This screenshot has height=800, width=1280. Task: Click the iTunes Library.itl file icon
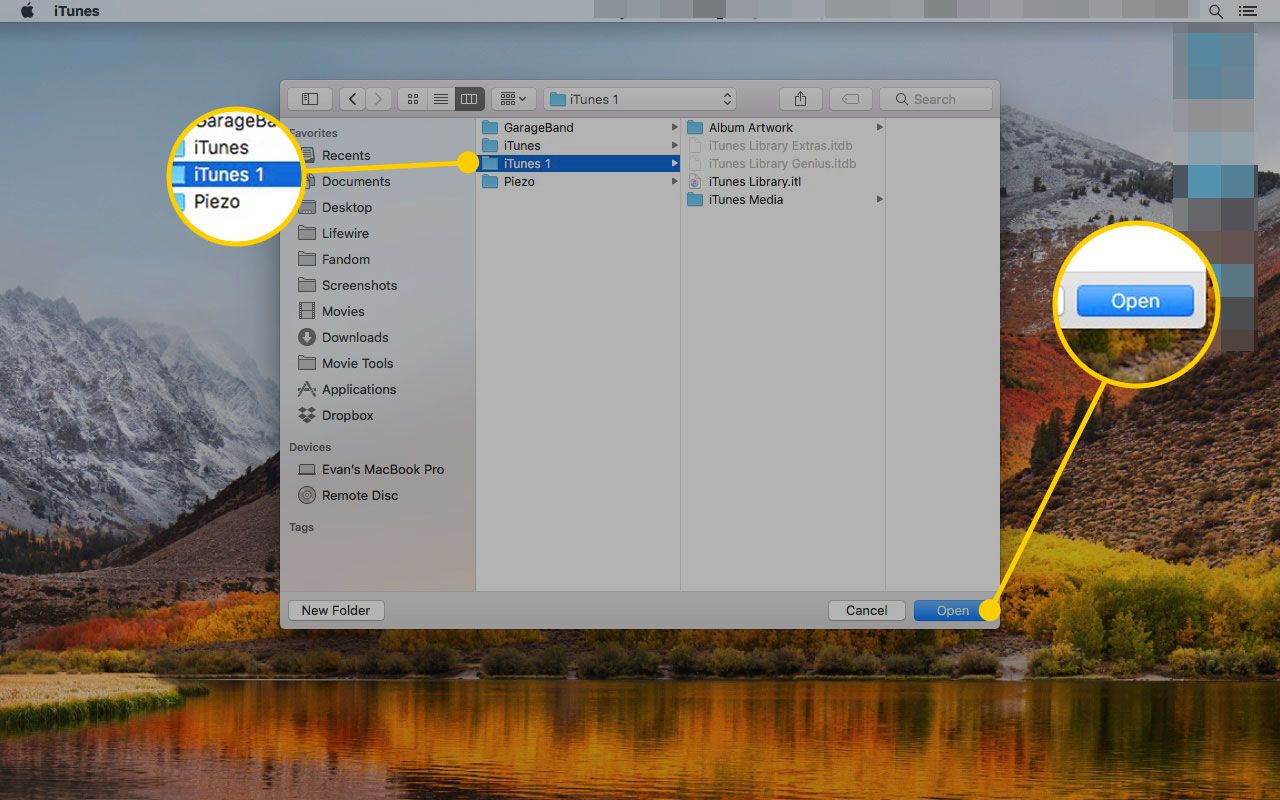695,181
